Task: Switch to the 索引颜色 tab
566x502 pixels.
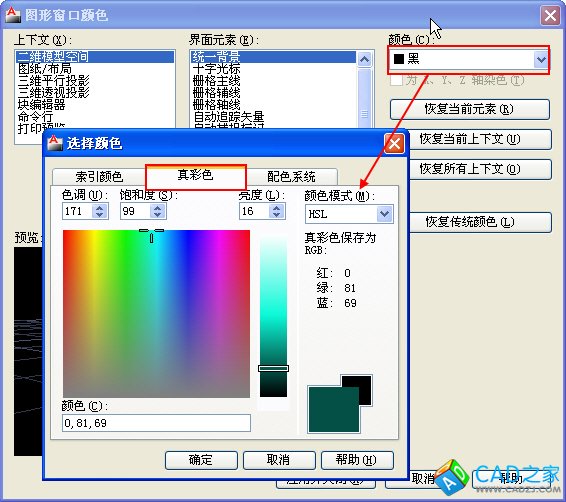Action: pyautogui.click(x=99, y=177)
